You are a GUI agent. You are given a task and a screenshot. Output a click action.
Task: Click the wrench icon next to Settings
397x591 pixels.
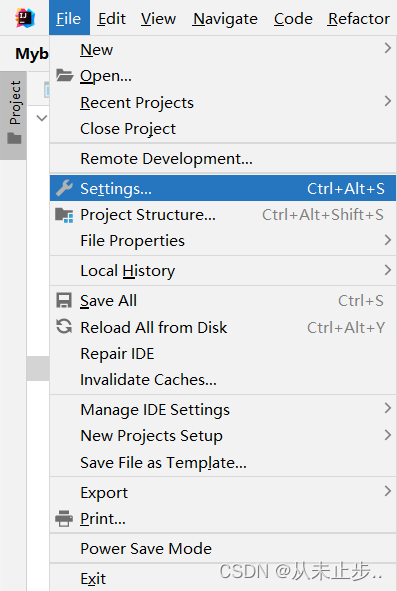tap(64, 188)
